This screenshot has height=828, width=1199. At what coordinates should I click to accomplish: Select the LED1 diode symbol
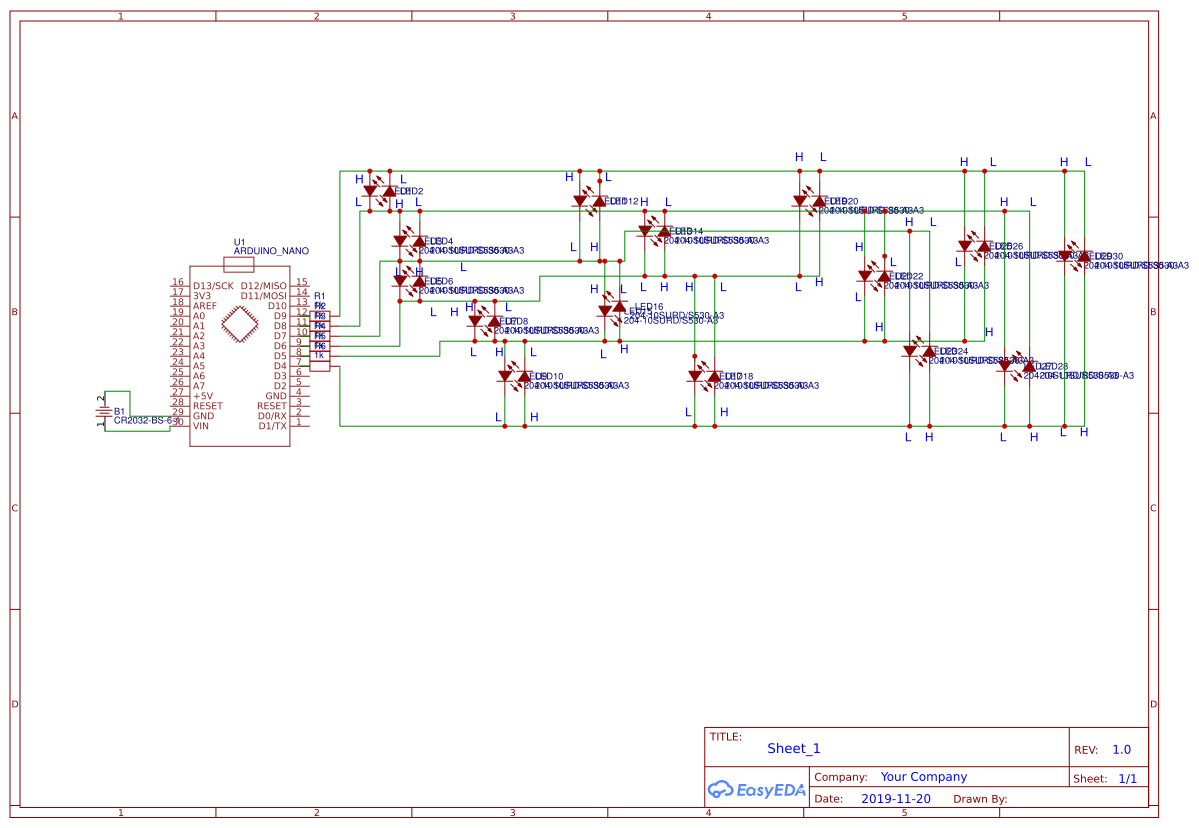tap(372, 190)
